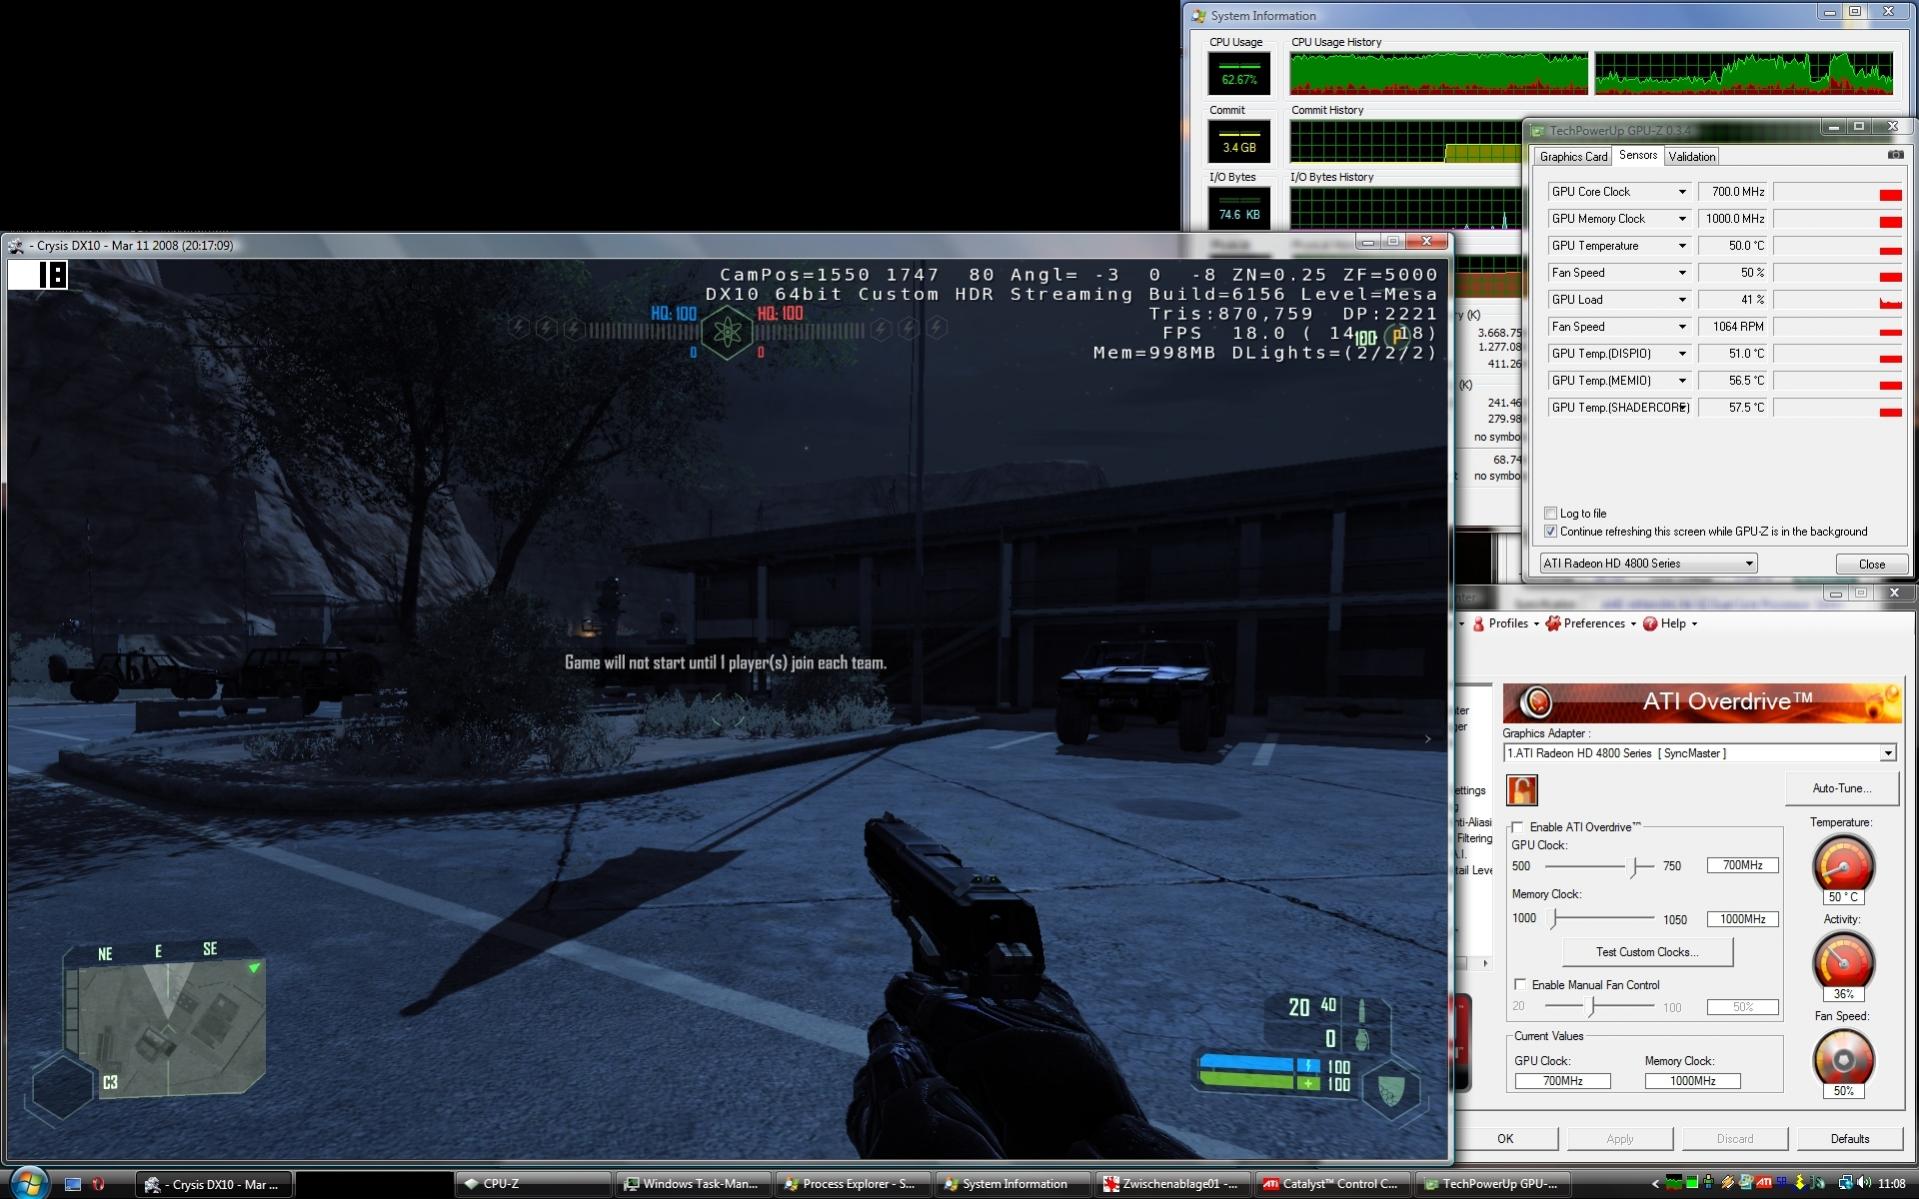Screen dimensions: 1919x1199
Task: Click the Crysis DX10 taskbar button
Action: tap(214, 1184)
